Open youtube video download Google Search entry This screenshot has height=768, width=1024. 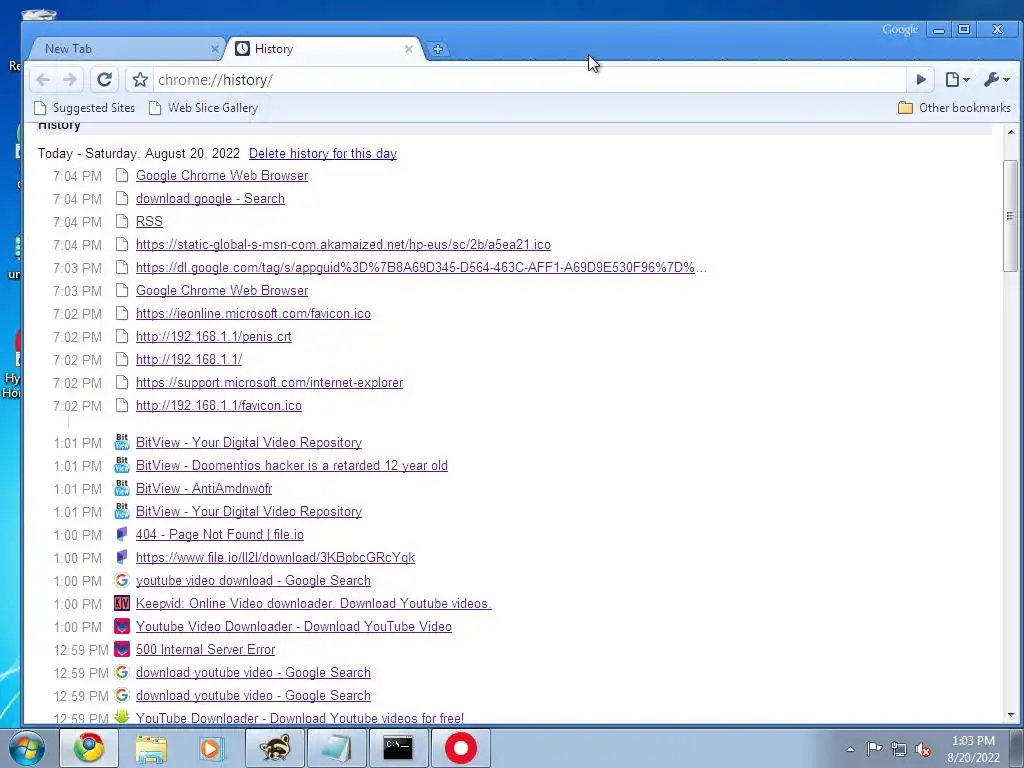[253, 581]
